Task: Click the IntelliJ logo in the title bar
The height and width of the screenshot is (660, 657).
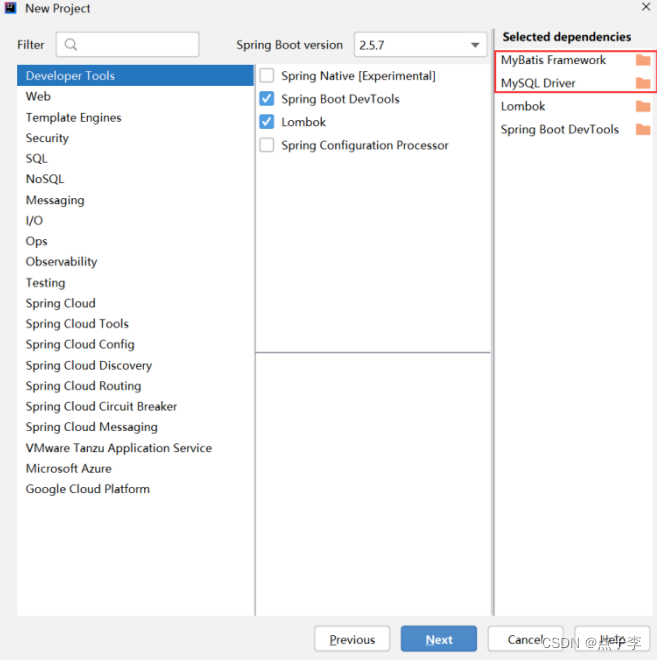Action: (x=10, y=8)
